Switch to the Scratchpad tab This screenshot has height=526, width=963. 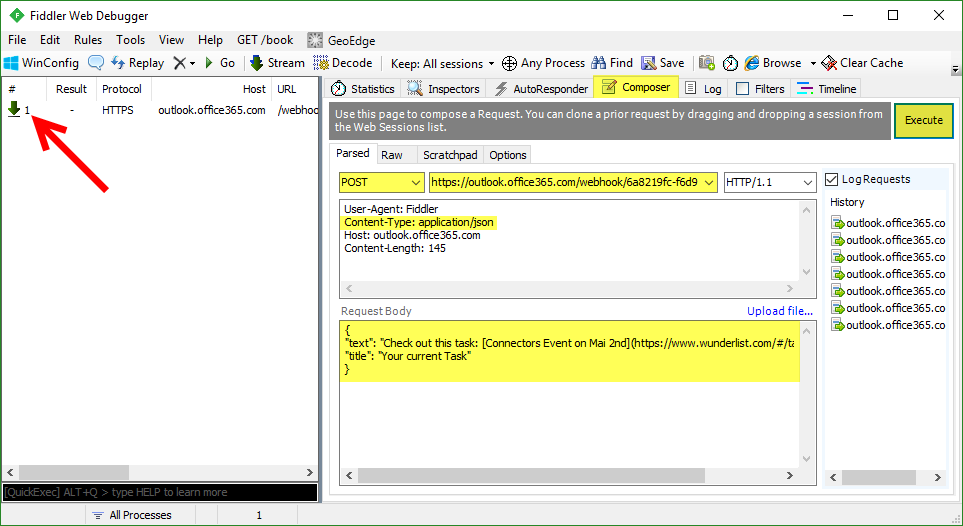coord(450,155)
